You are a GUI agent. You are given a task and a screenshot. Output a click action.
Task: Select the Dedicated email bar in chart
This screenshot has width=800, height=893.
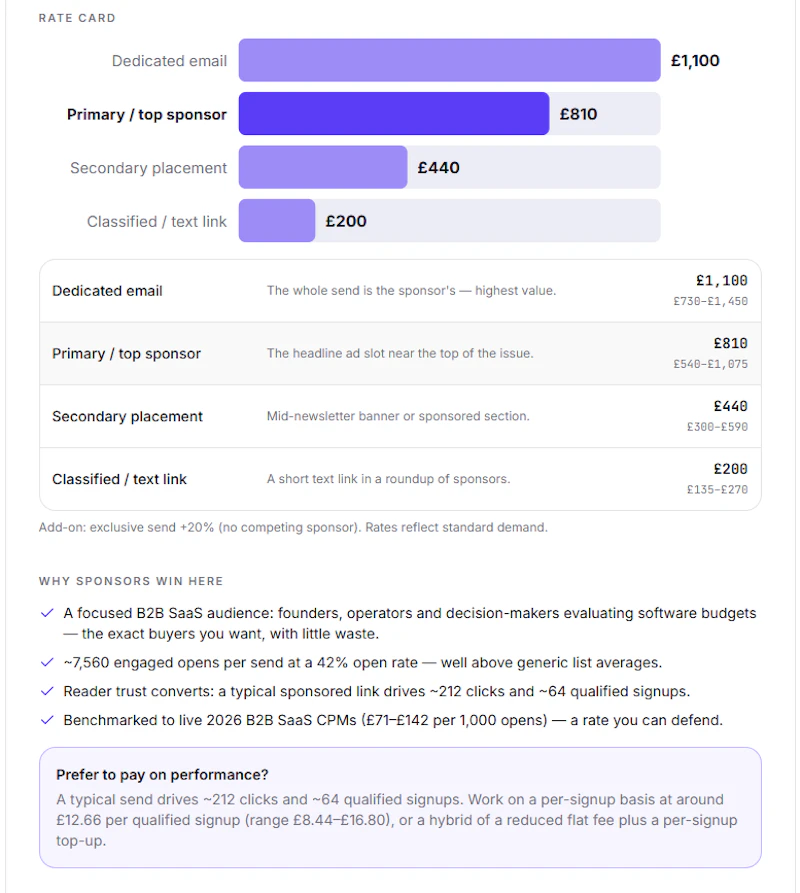pos(449,60)
